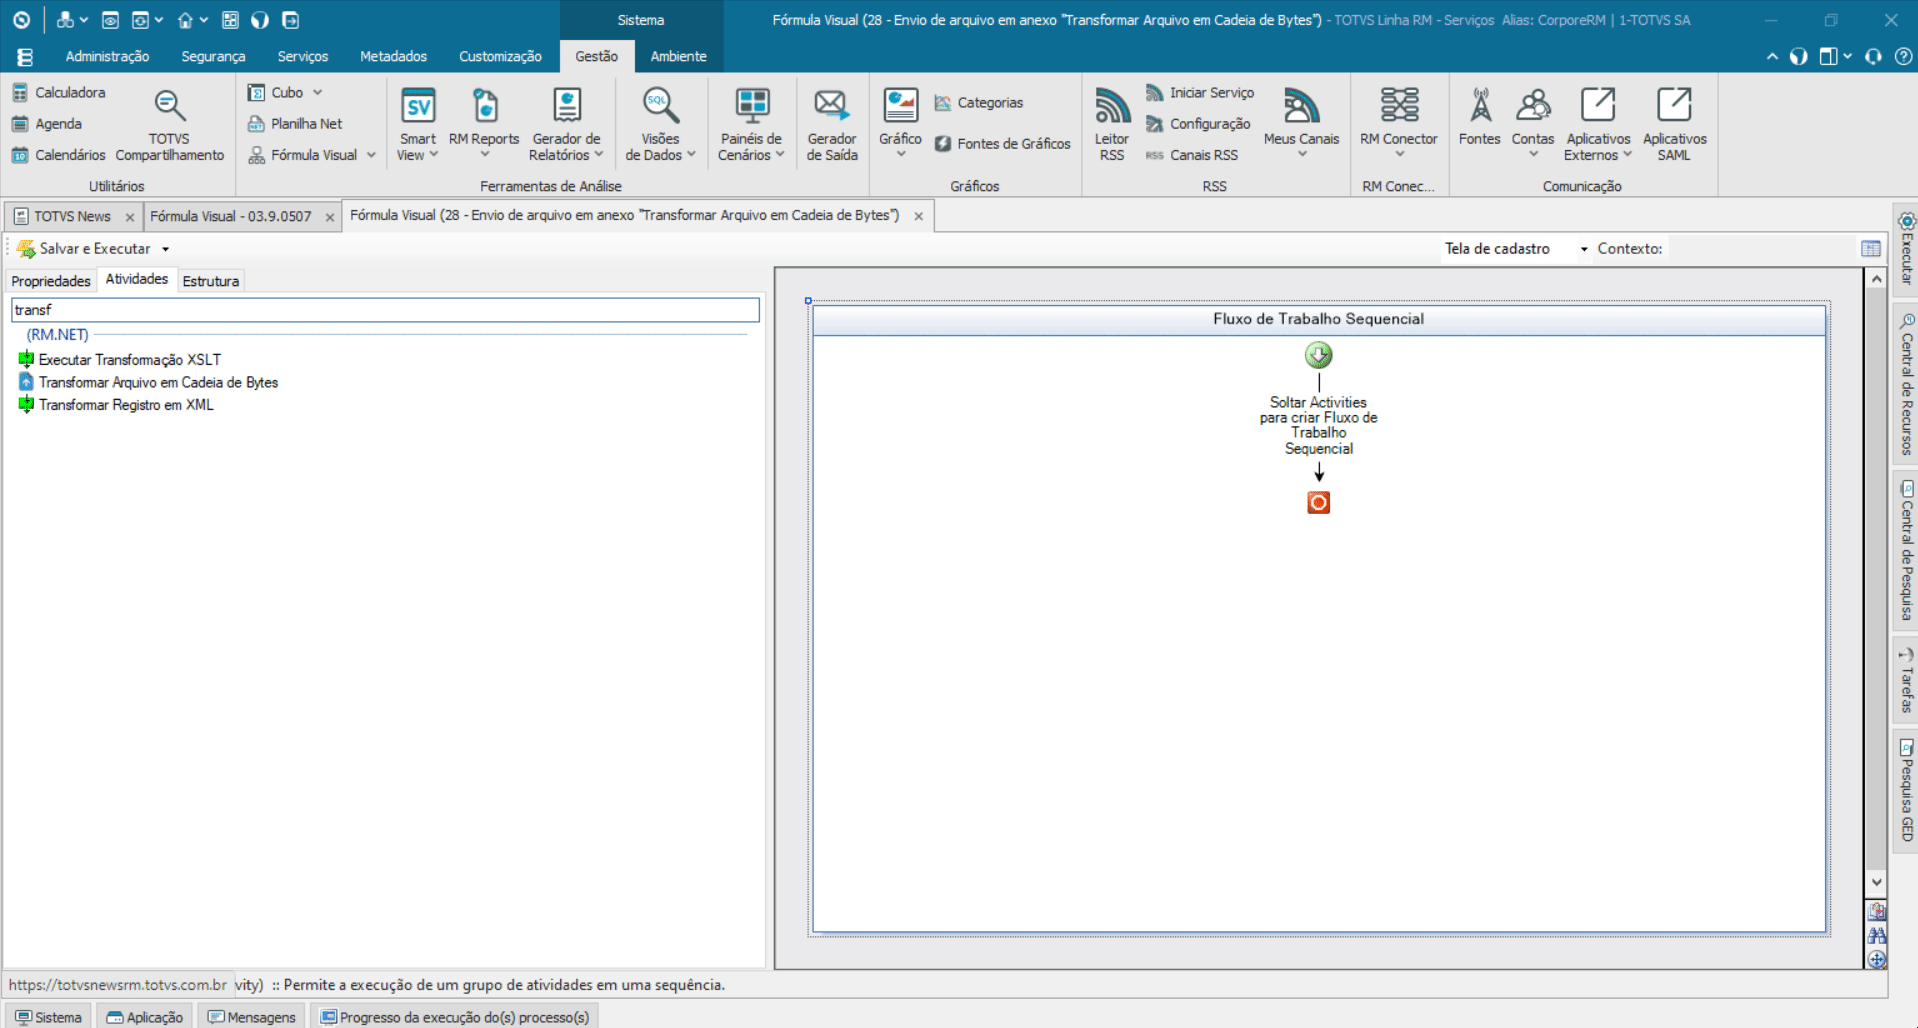Image resolution: width=1918 pixels, height=1028 pixels.
Task: Select Fluxo de Trabalho Sequencial header
Action: click(x=1319, y=320)
